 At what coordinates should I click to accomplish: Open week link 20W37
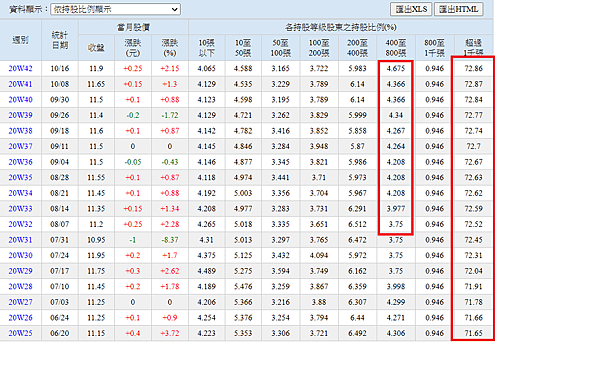point(21,146)
